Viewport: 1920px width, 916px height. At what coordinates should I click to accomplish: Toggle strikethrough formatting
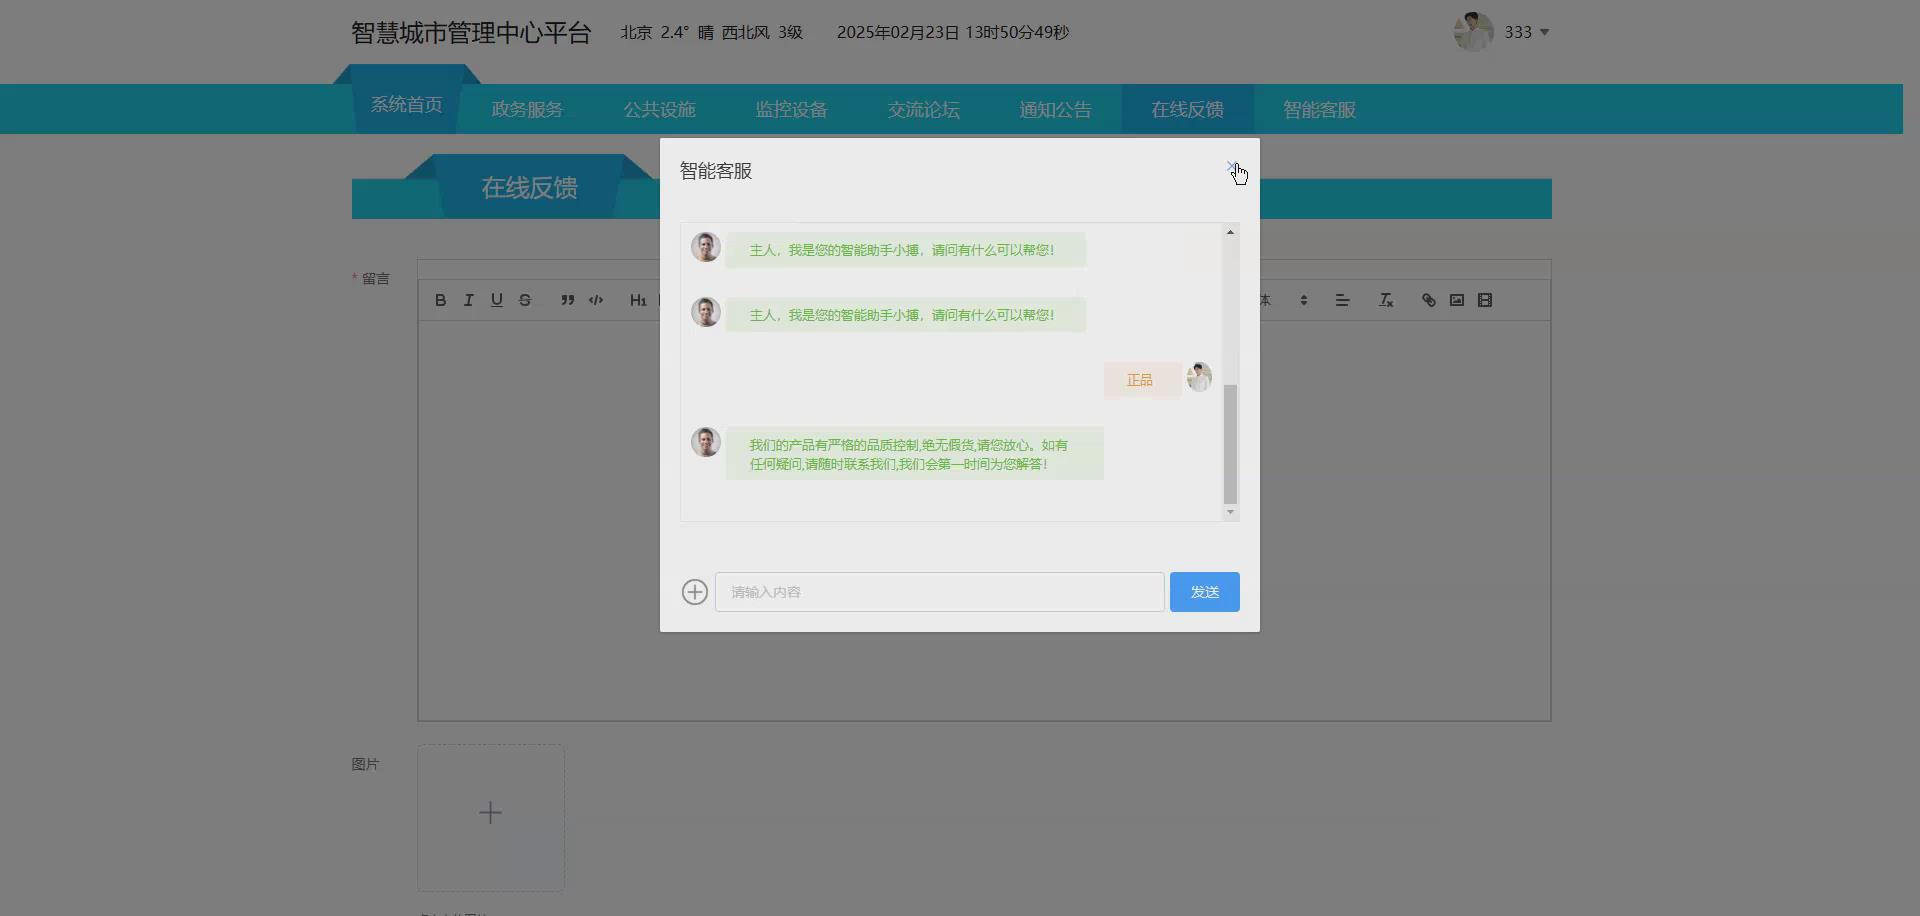pos(525,299)
